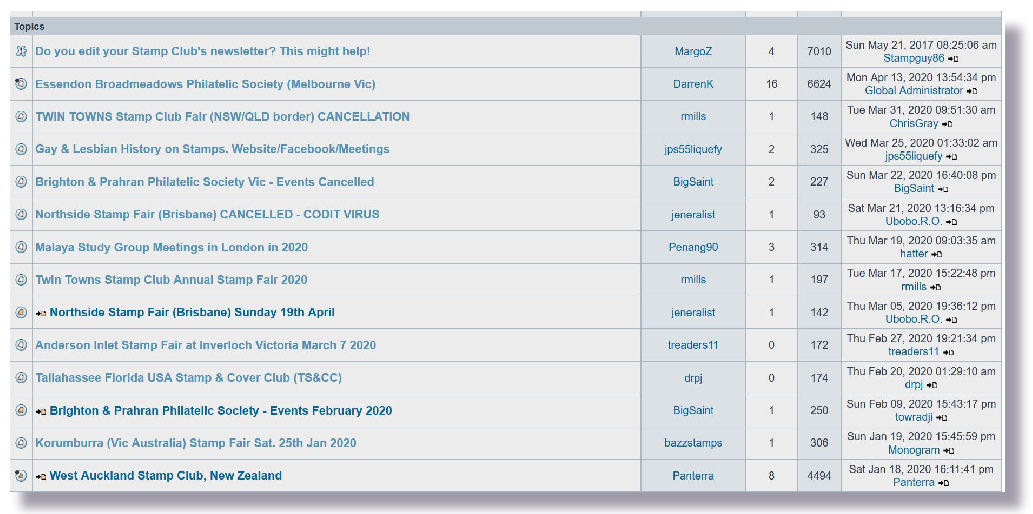Open Essendon Broadmeadows Philatelic Society topic
1033x514 pixels.
pyautogui.click(x=205, y=84)
